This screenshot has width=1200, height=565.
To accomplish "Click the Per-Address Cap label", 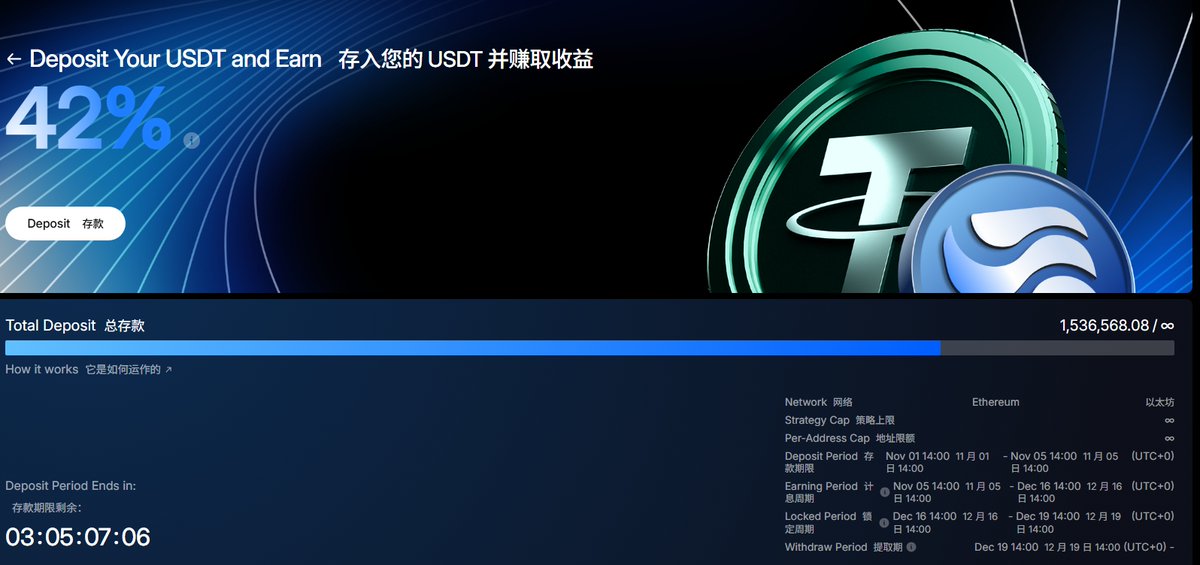I will pyautogui.click(x=849, y=438).
